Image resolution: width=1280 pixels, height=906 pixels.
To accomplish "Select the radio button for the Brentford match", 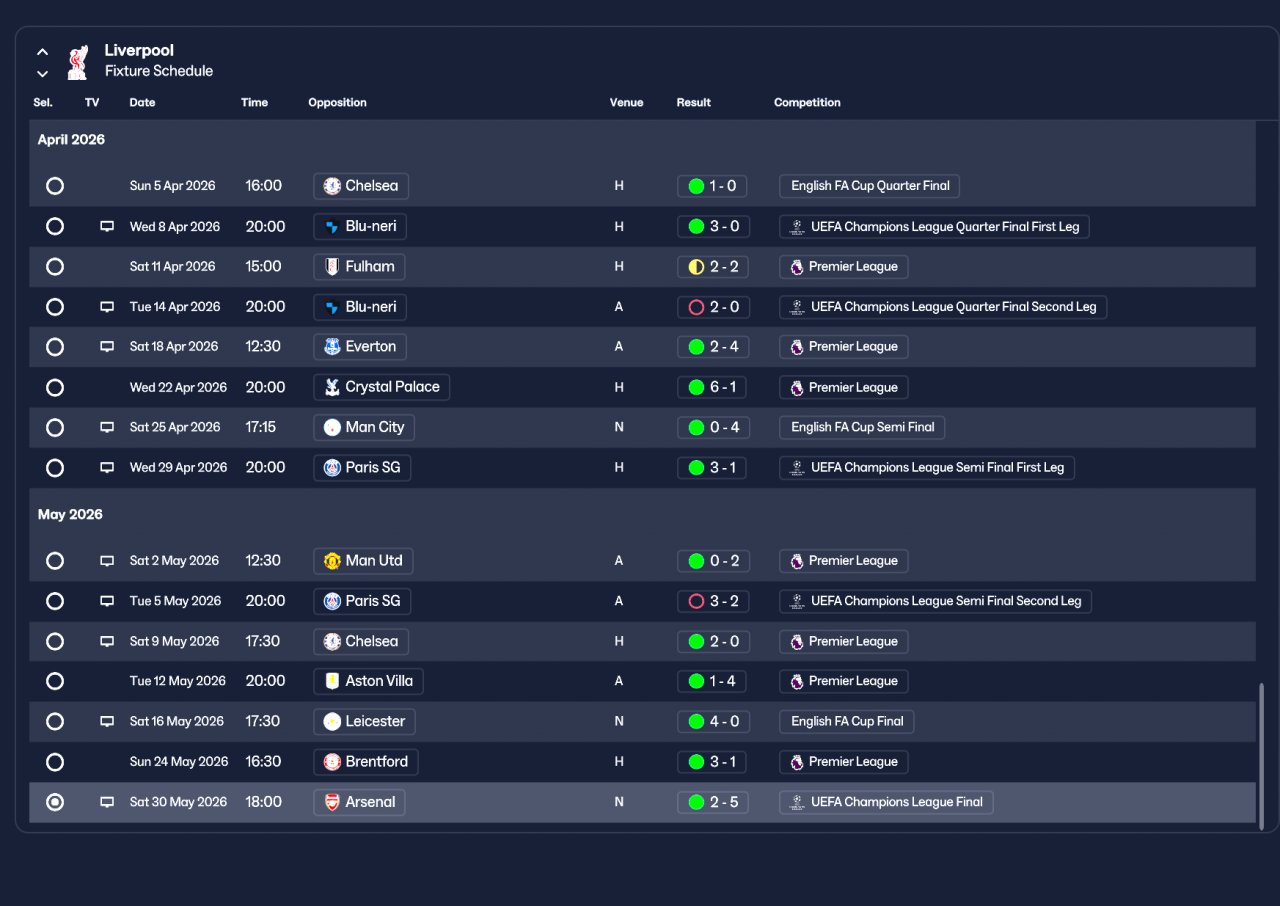I will (55, 762).
